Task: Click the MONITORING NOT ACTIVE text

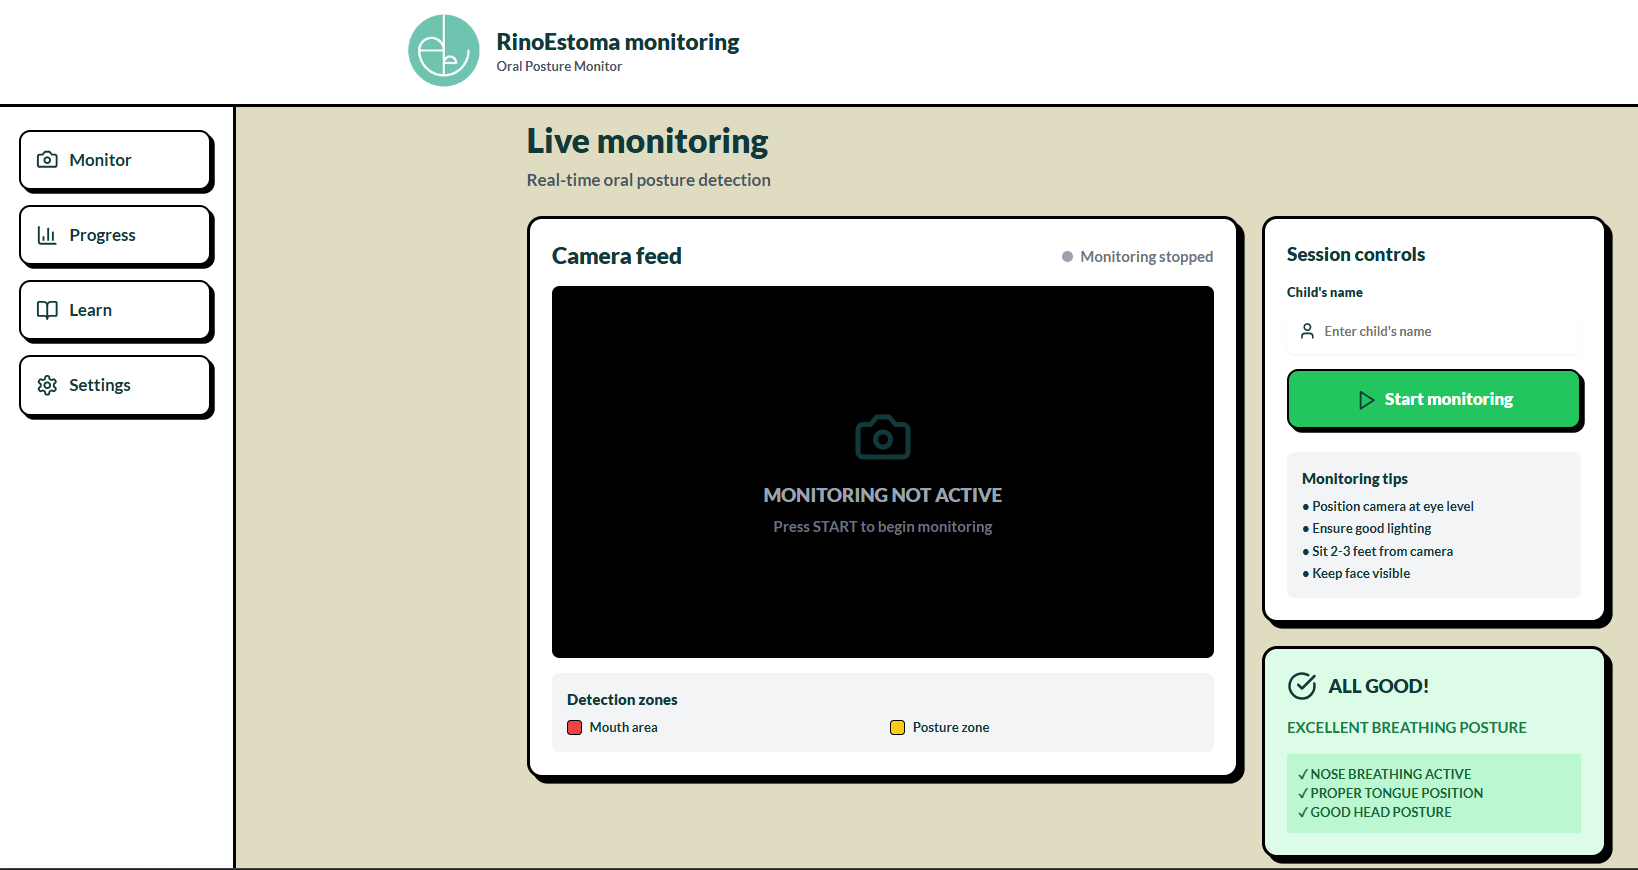Action: (x=882, y=495)
